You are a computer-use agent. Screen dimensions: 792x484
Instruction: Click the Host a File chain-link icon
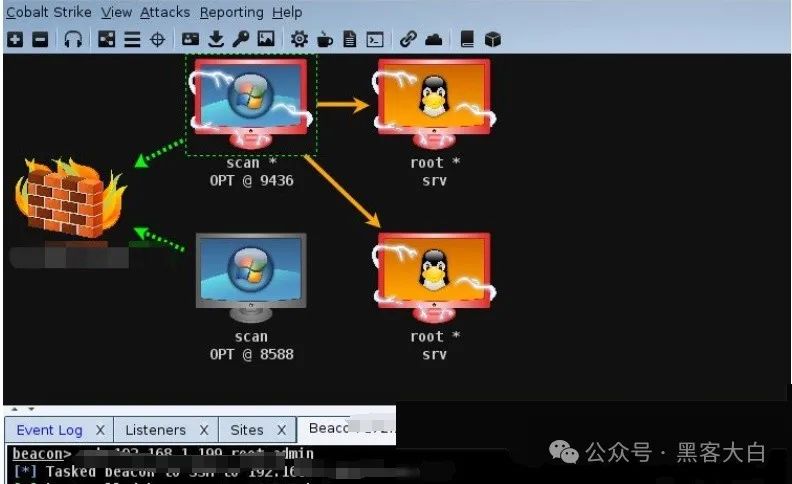pyautogui.click(x=408, y=39)
